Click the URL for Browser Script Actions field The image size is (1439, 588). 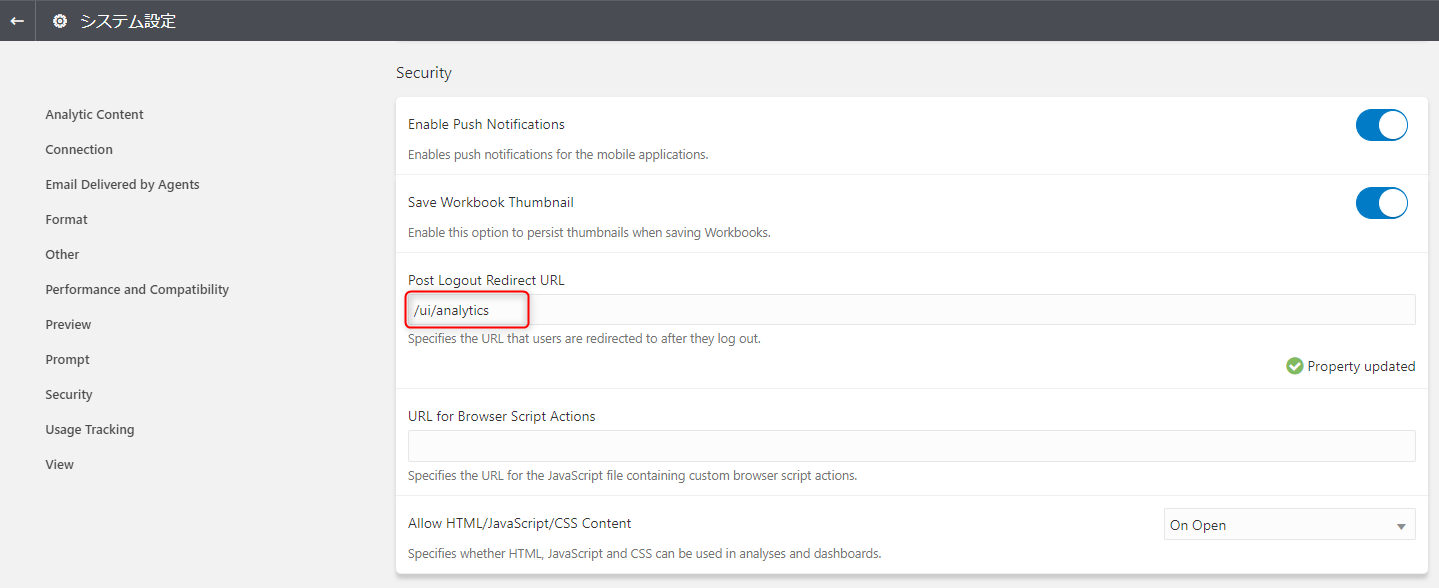click(911, 446)
